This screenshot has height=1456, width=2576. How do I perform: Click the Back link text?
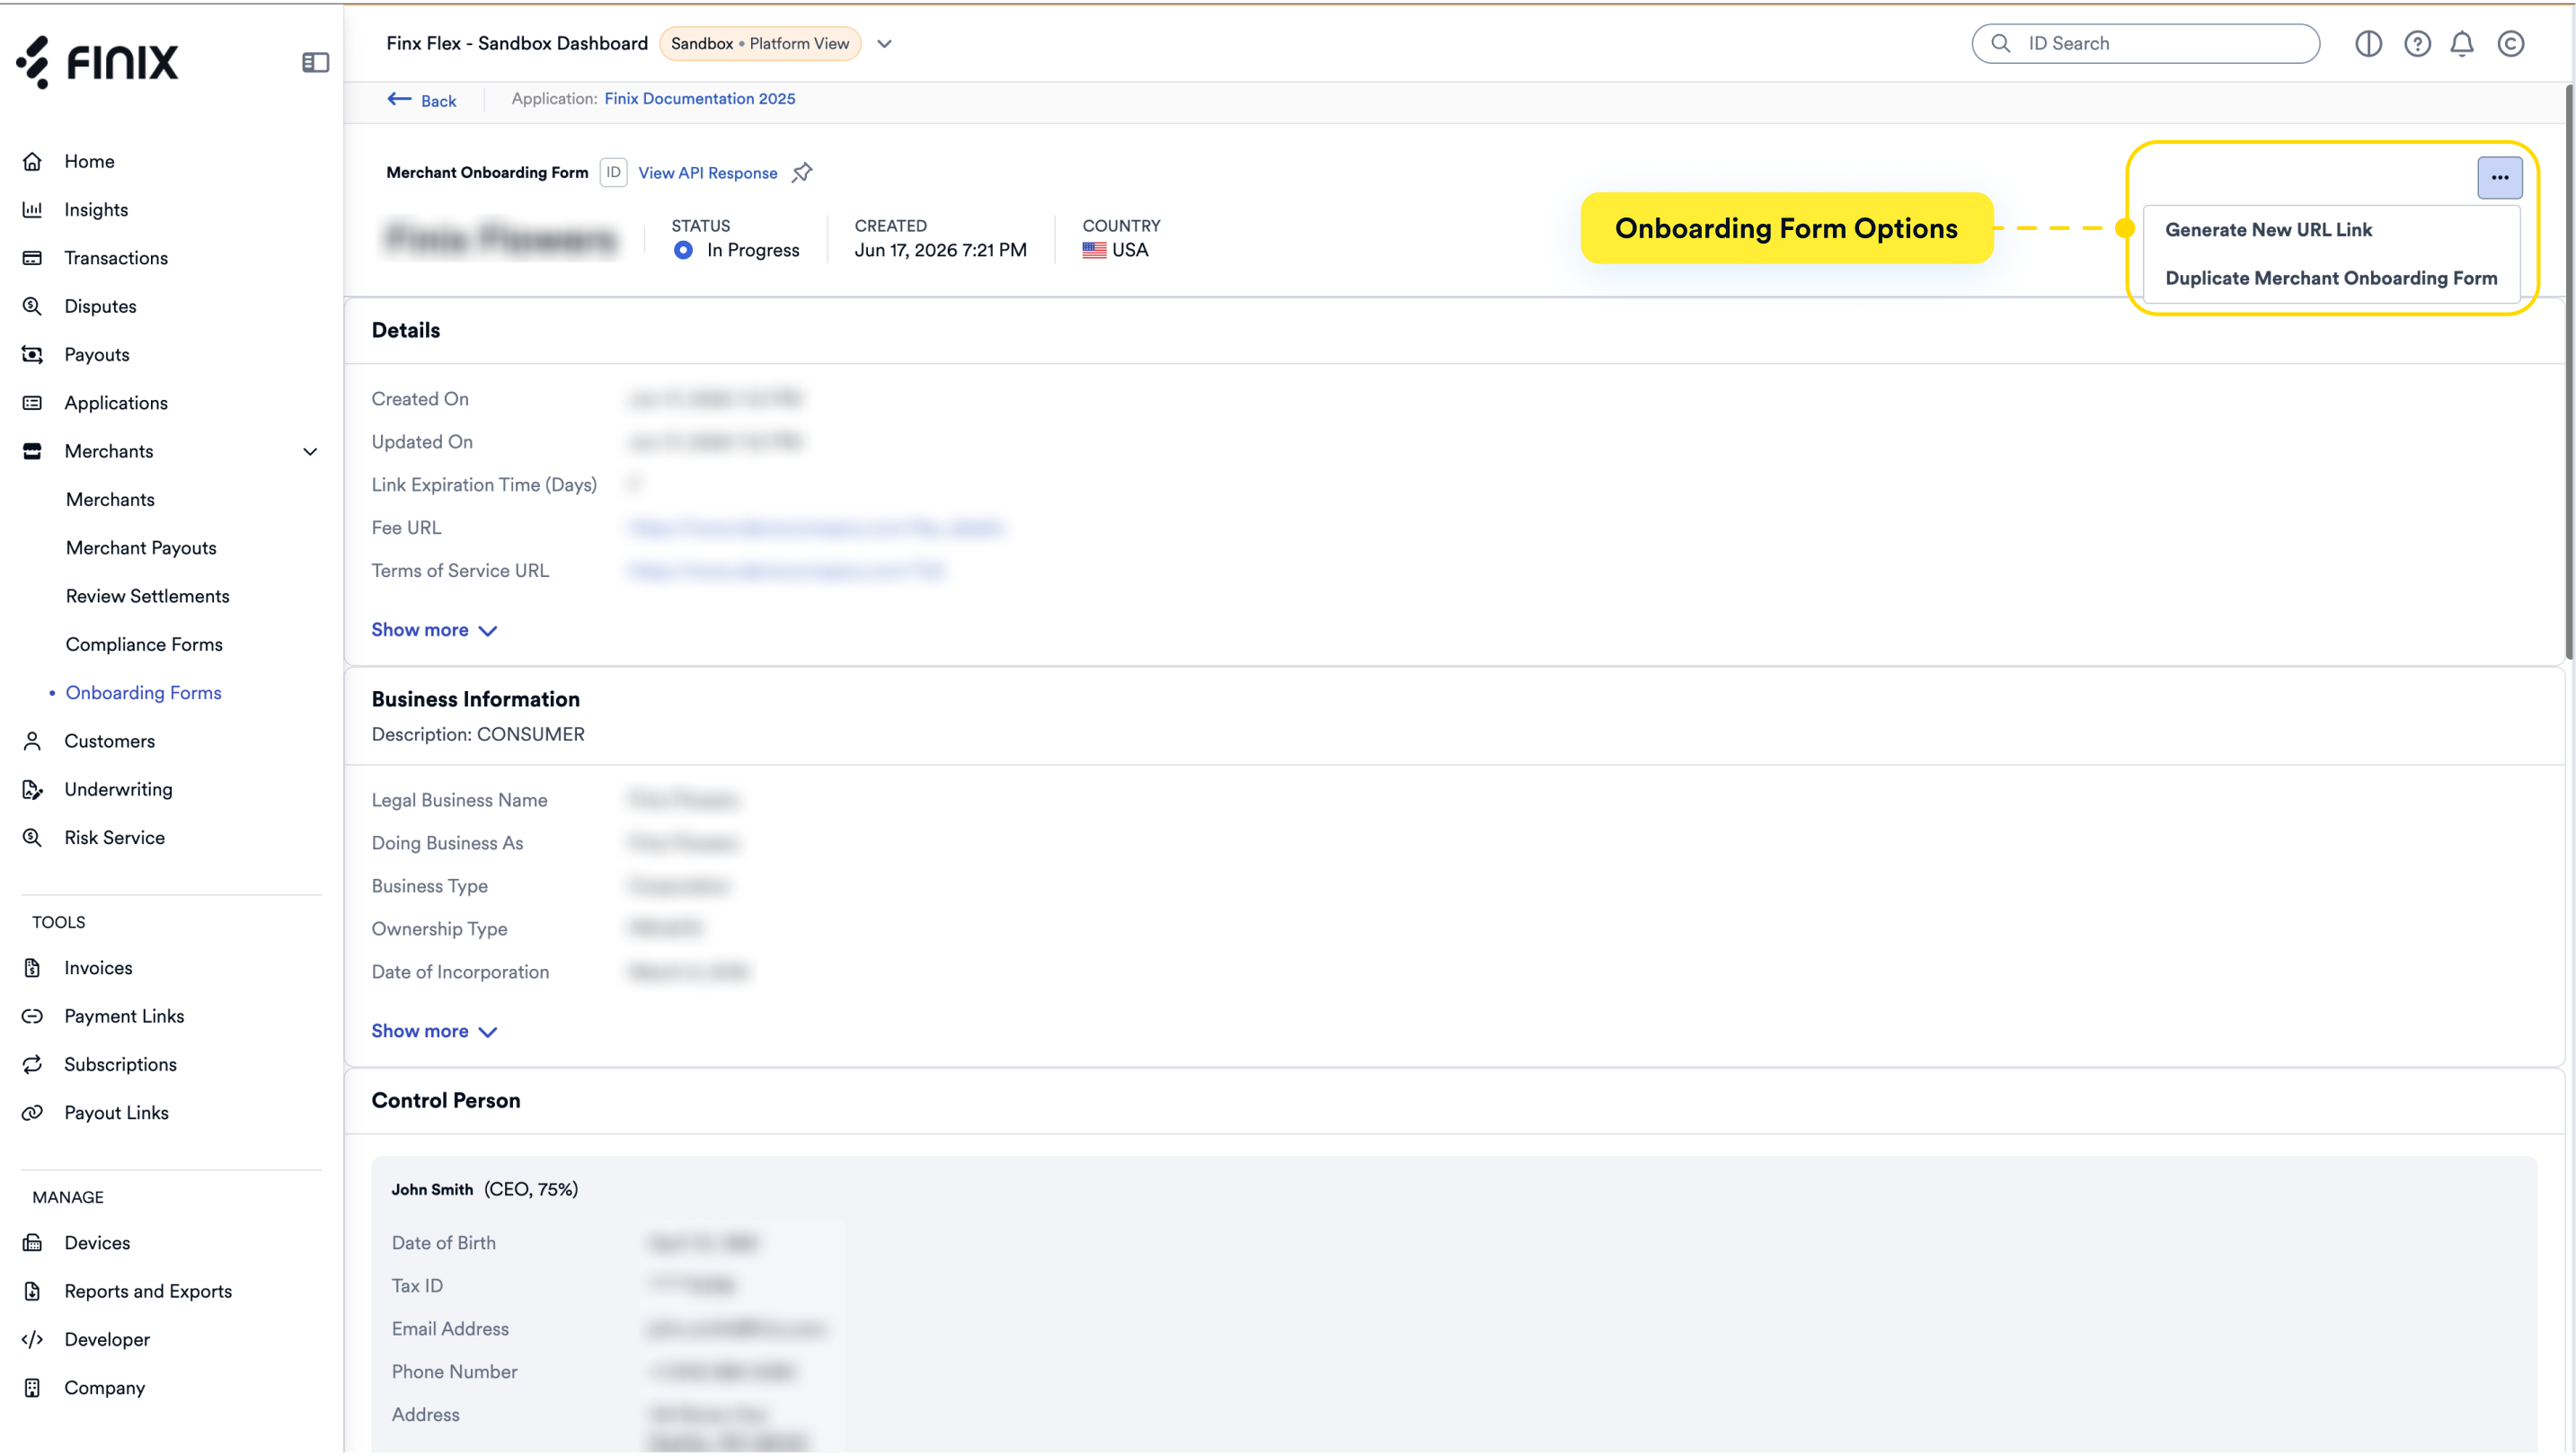[x=439, y=101]
